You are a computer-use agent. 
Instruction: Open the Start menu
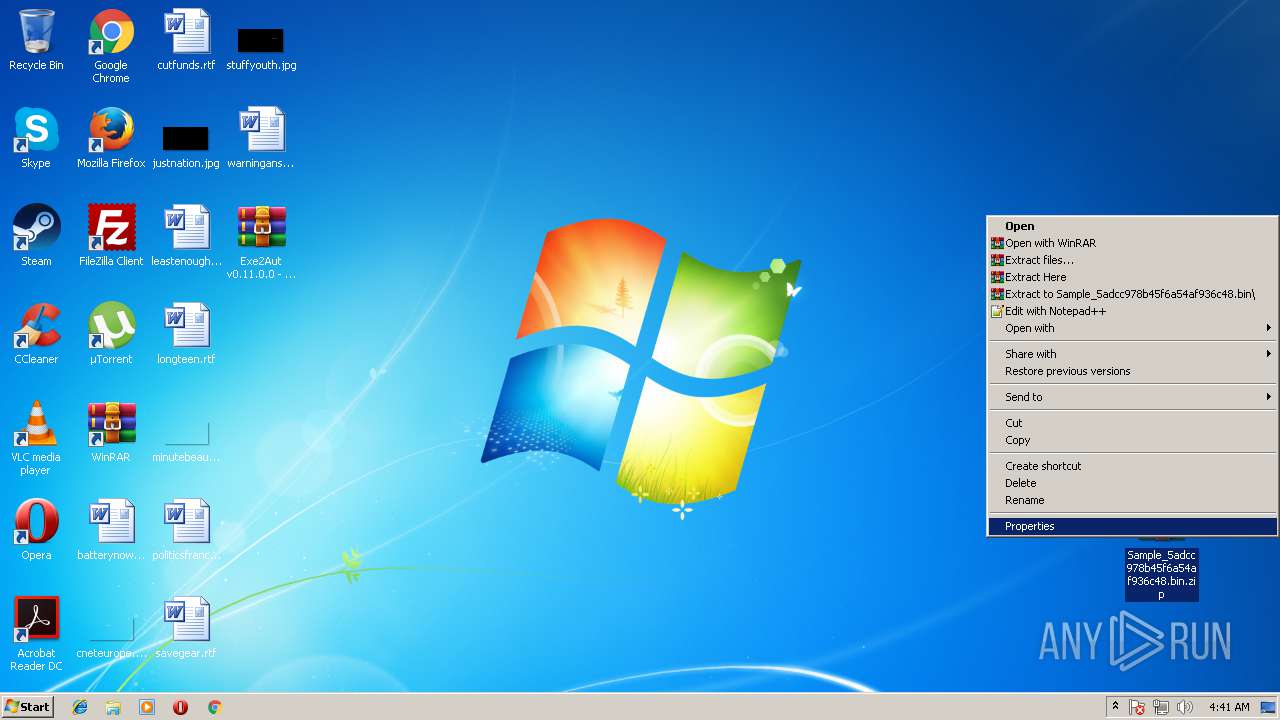click(x=27, y=706)
